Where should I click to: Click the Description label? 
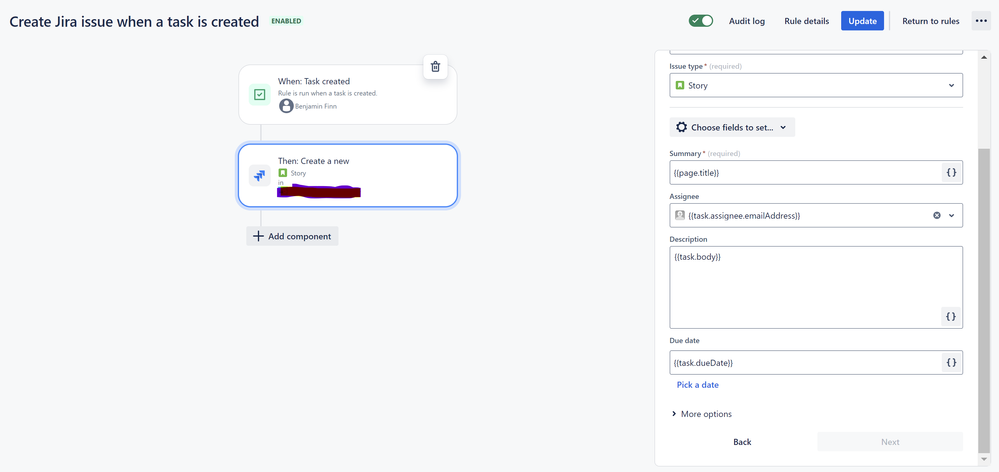point(689,239)
